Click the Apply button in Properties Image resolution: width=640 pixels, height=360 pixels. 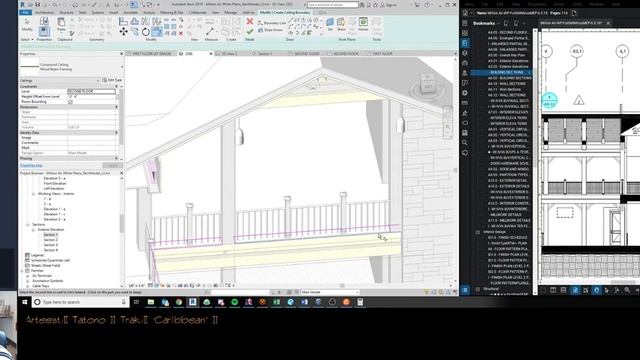(112, 166)
